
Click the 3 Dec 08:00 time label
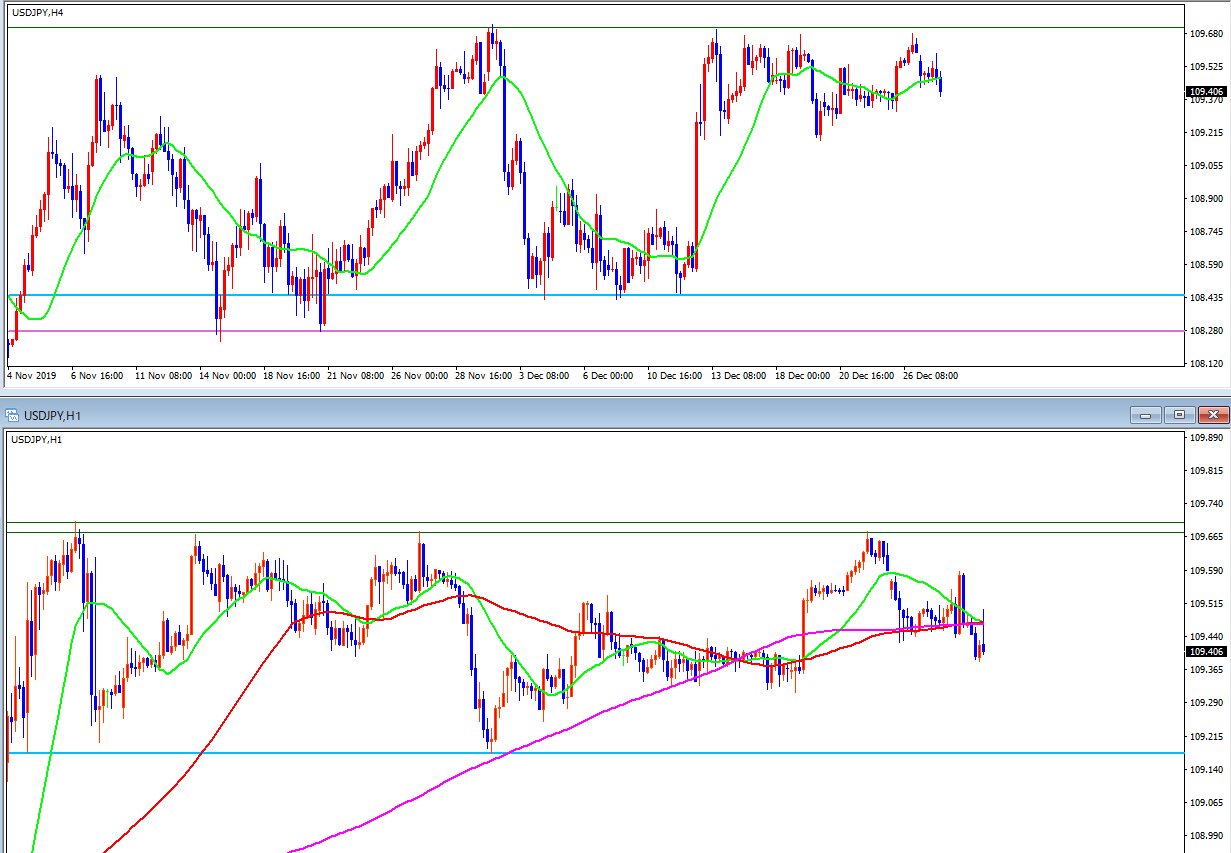click(x=545, y=376)
